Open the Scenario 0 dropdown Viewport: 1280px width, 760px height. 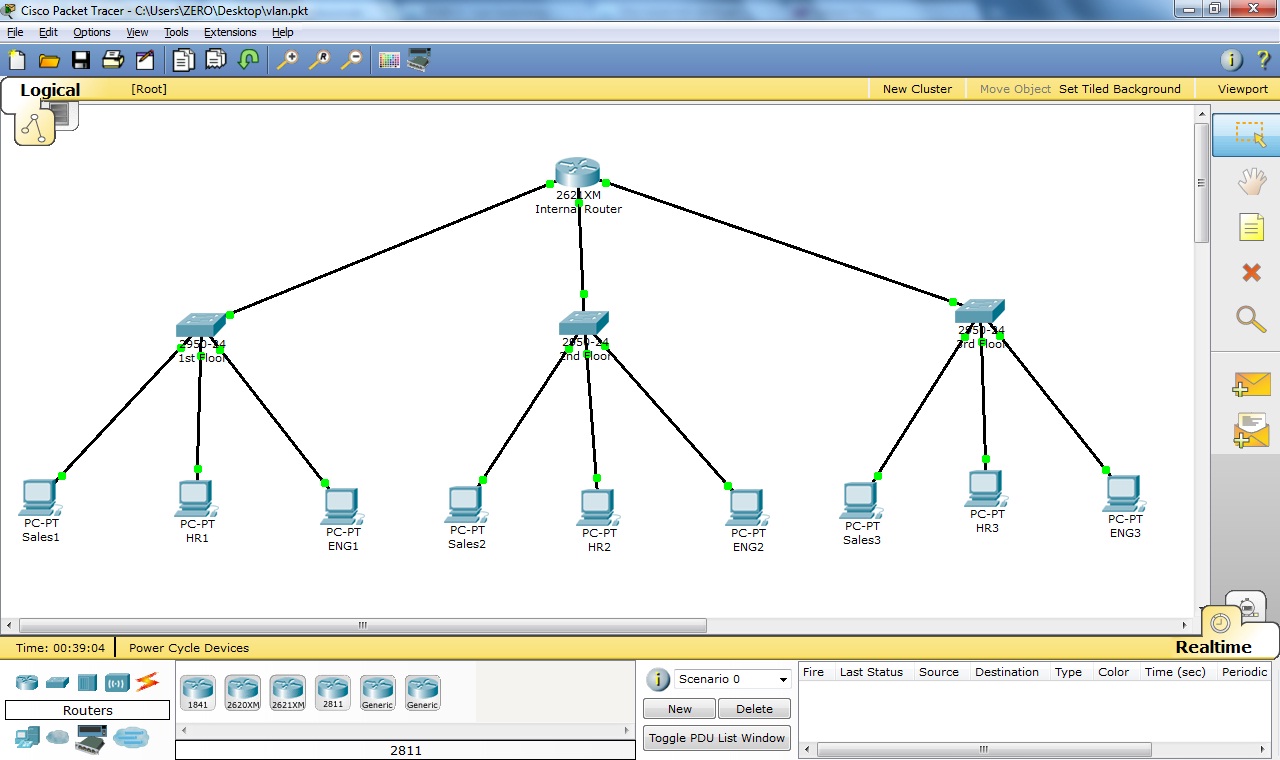click(733, 679)
